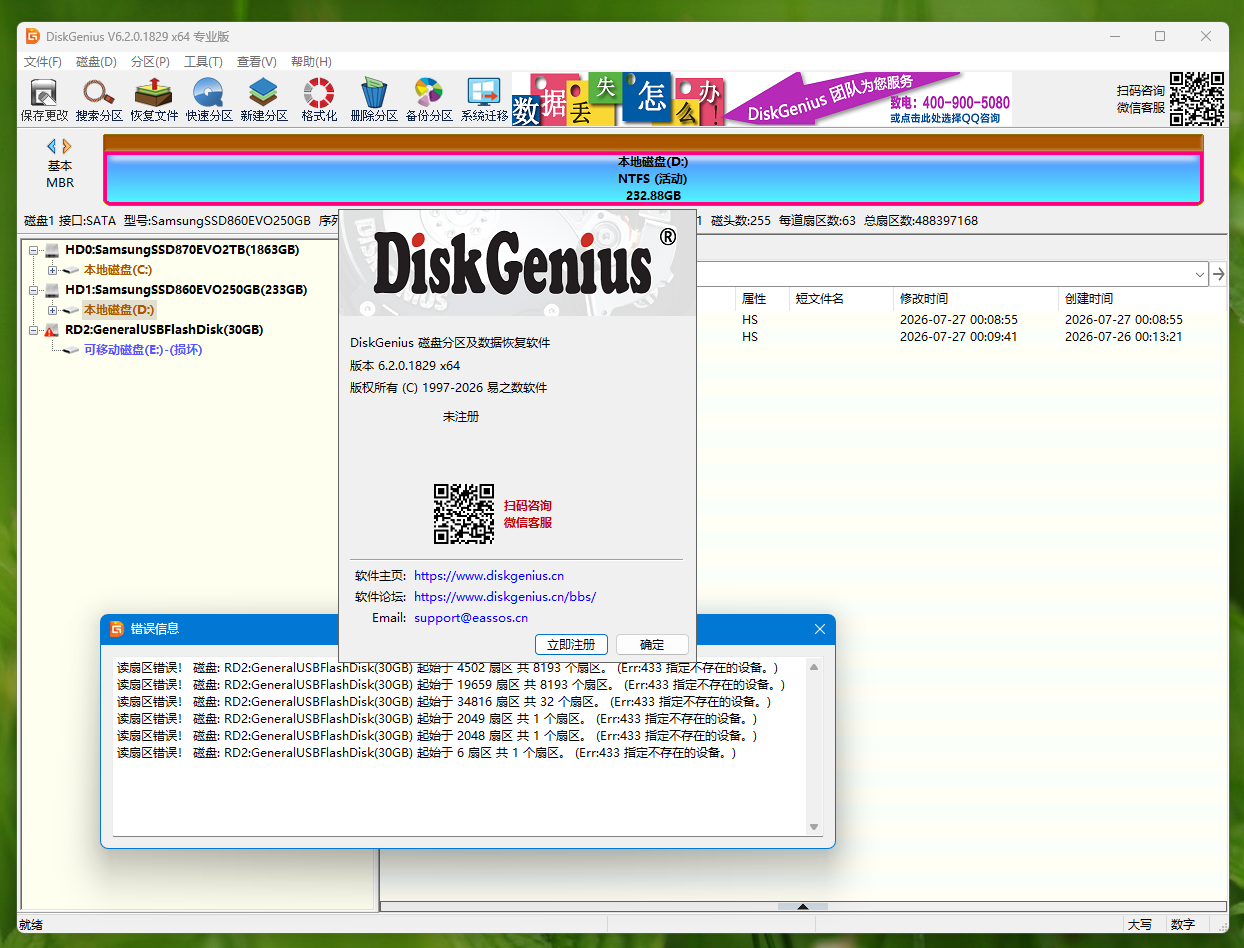Viewport: 1244px width, 948px height.
Task: Click the down arrow of error log scrollbar
Action: (x=814, y=827)
